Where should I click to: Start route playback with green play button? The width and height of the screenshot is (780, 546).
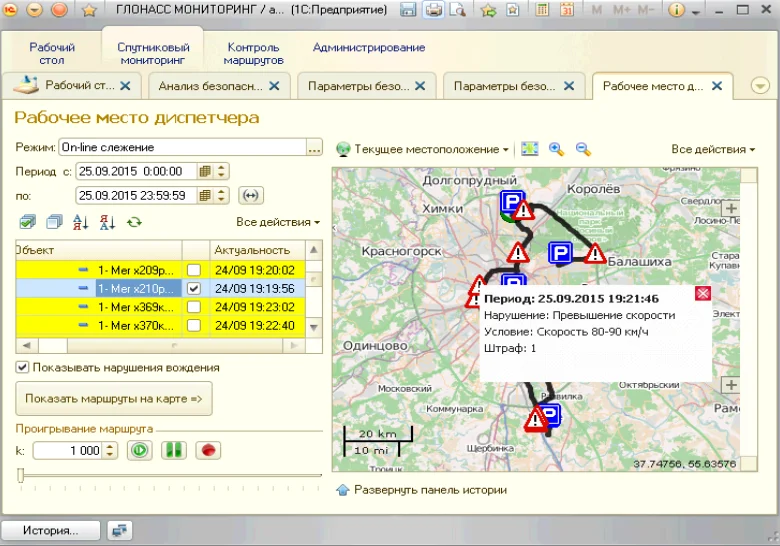[139, 450]
